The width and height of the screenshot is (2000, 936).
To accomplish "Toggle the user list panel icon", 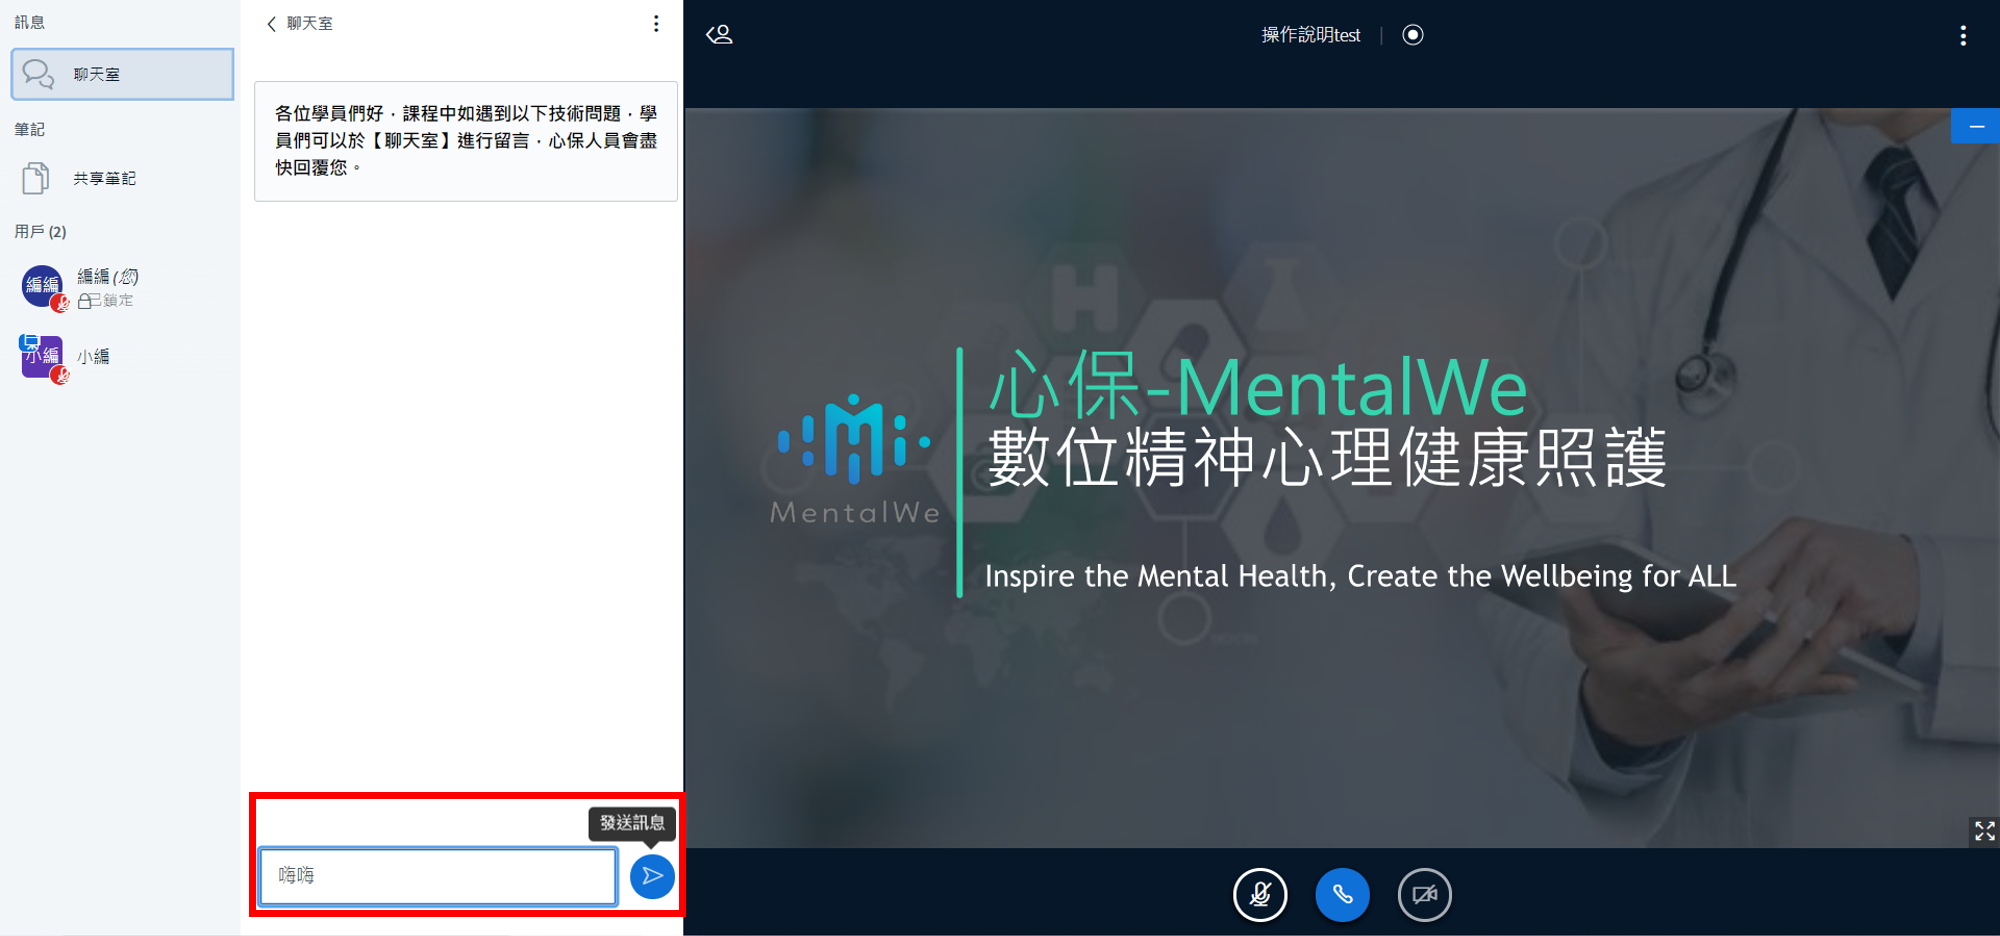I will click(x=720, y=35).
